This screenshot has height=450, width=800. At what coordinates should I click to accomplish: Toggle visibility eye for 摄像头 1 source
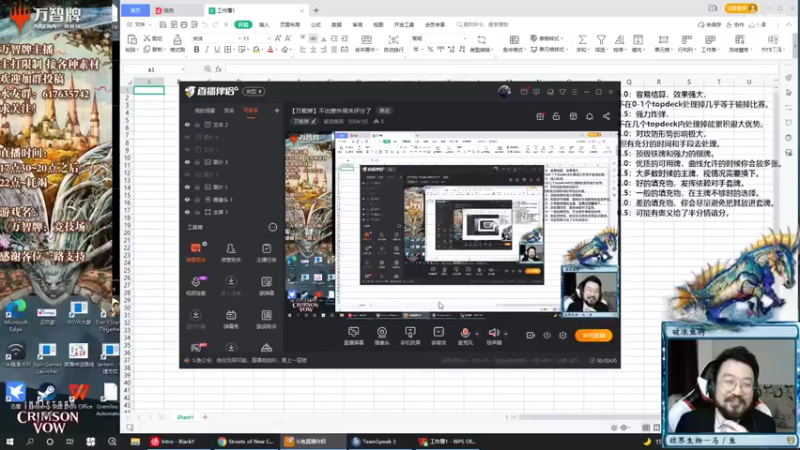(x=187, y=199)
